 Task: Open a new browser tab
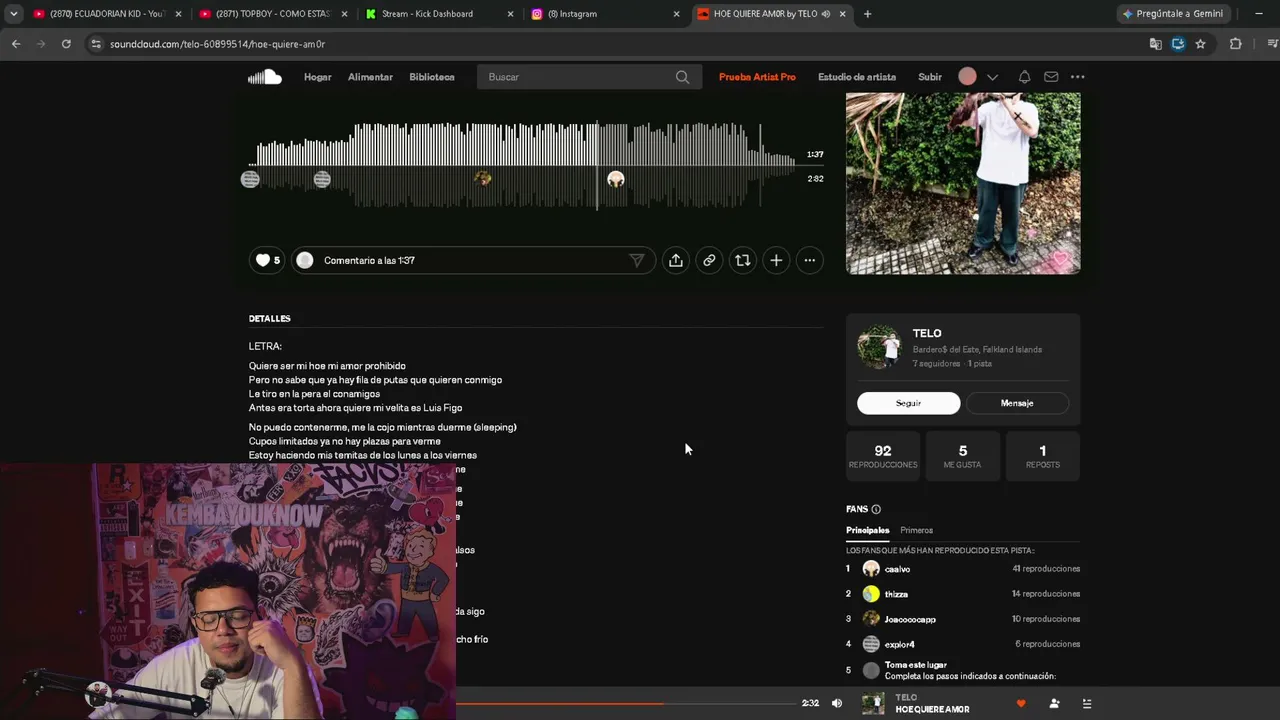pos(867,14)
